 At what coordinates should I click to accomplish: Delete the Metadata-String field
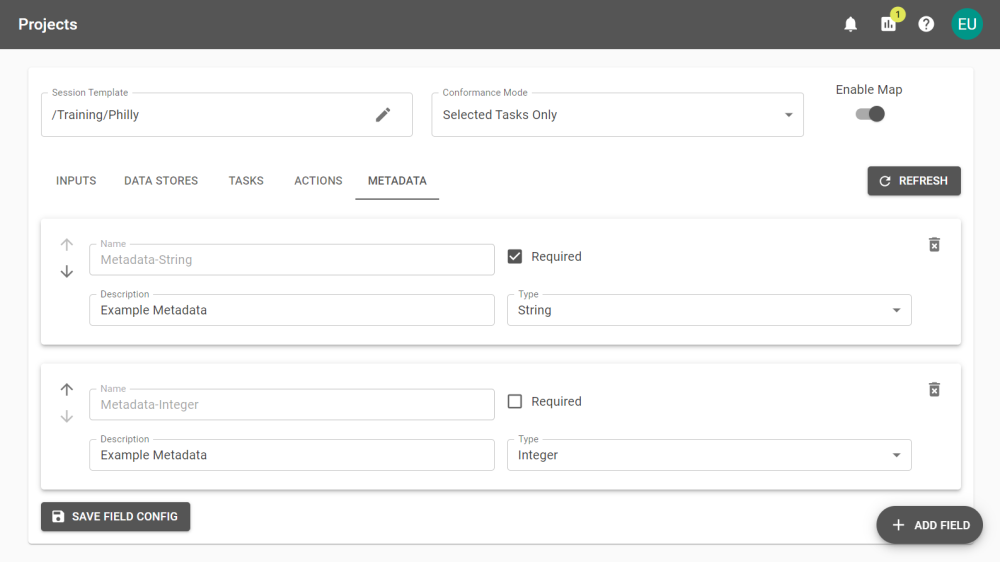click(x=934, y=244)
